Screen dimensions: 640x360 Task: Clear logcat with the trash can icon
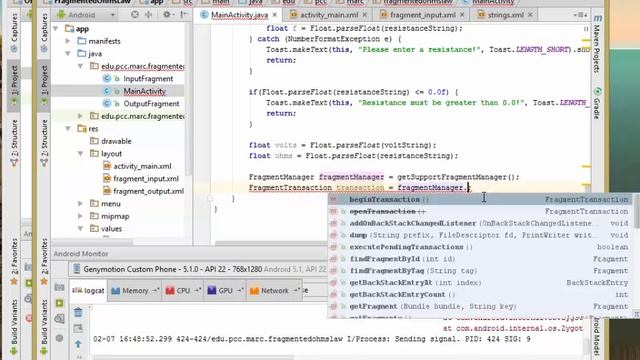click(x=78, y=313)
